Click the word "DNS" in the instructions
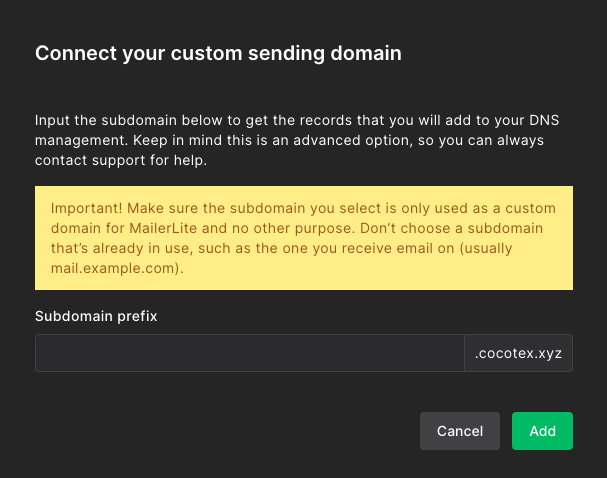The width and height of the screenshot is (607, 478). (545, 118)
